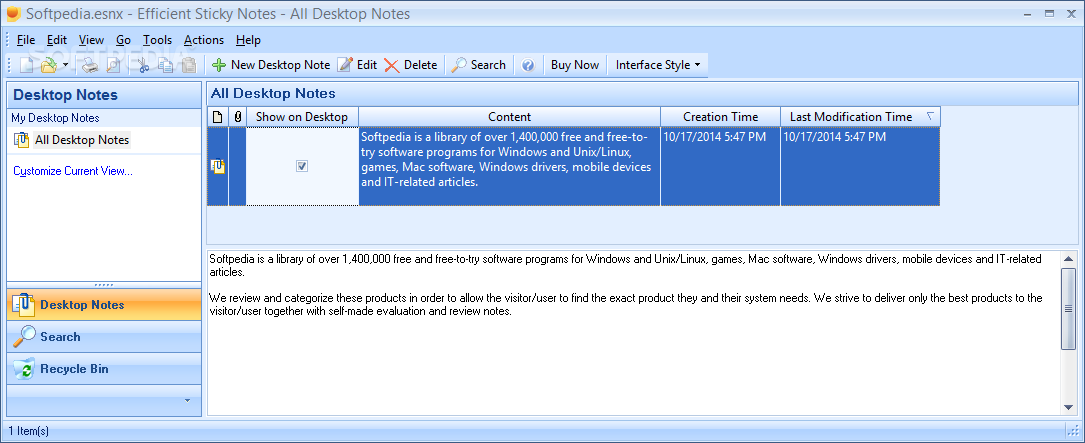Click the Print Preview icon

pyautogui.click(x=113, y=65)
